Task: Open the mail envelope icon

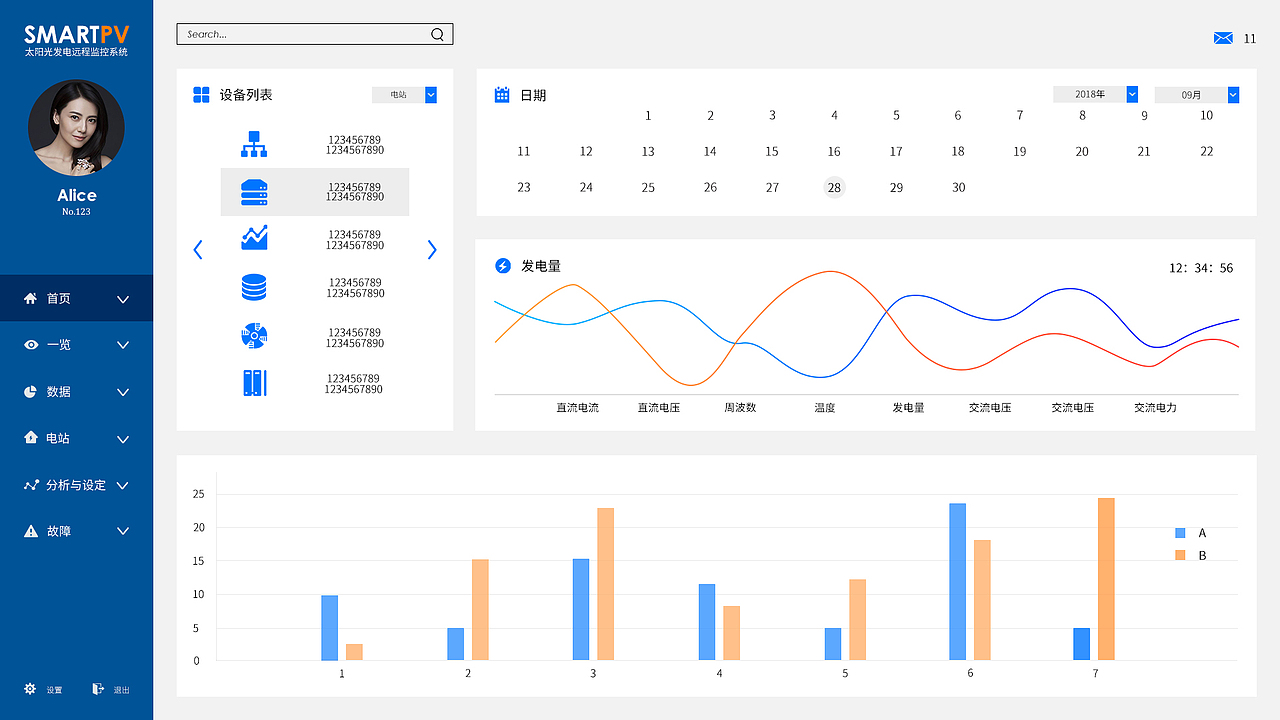Action: coord(1223,38)
